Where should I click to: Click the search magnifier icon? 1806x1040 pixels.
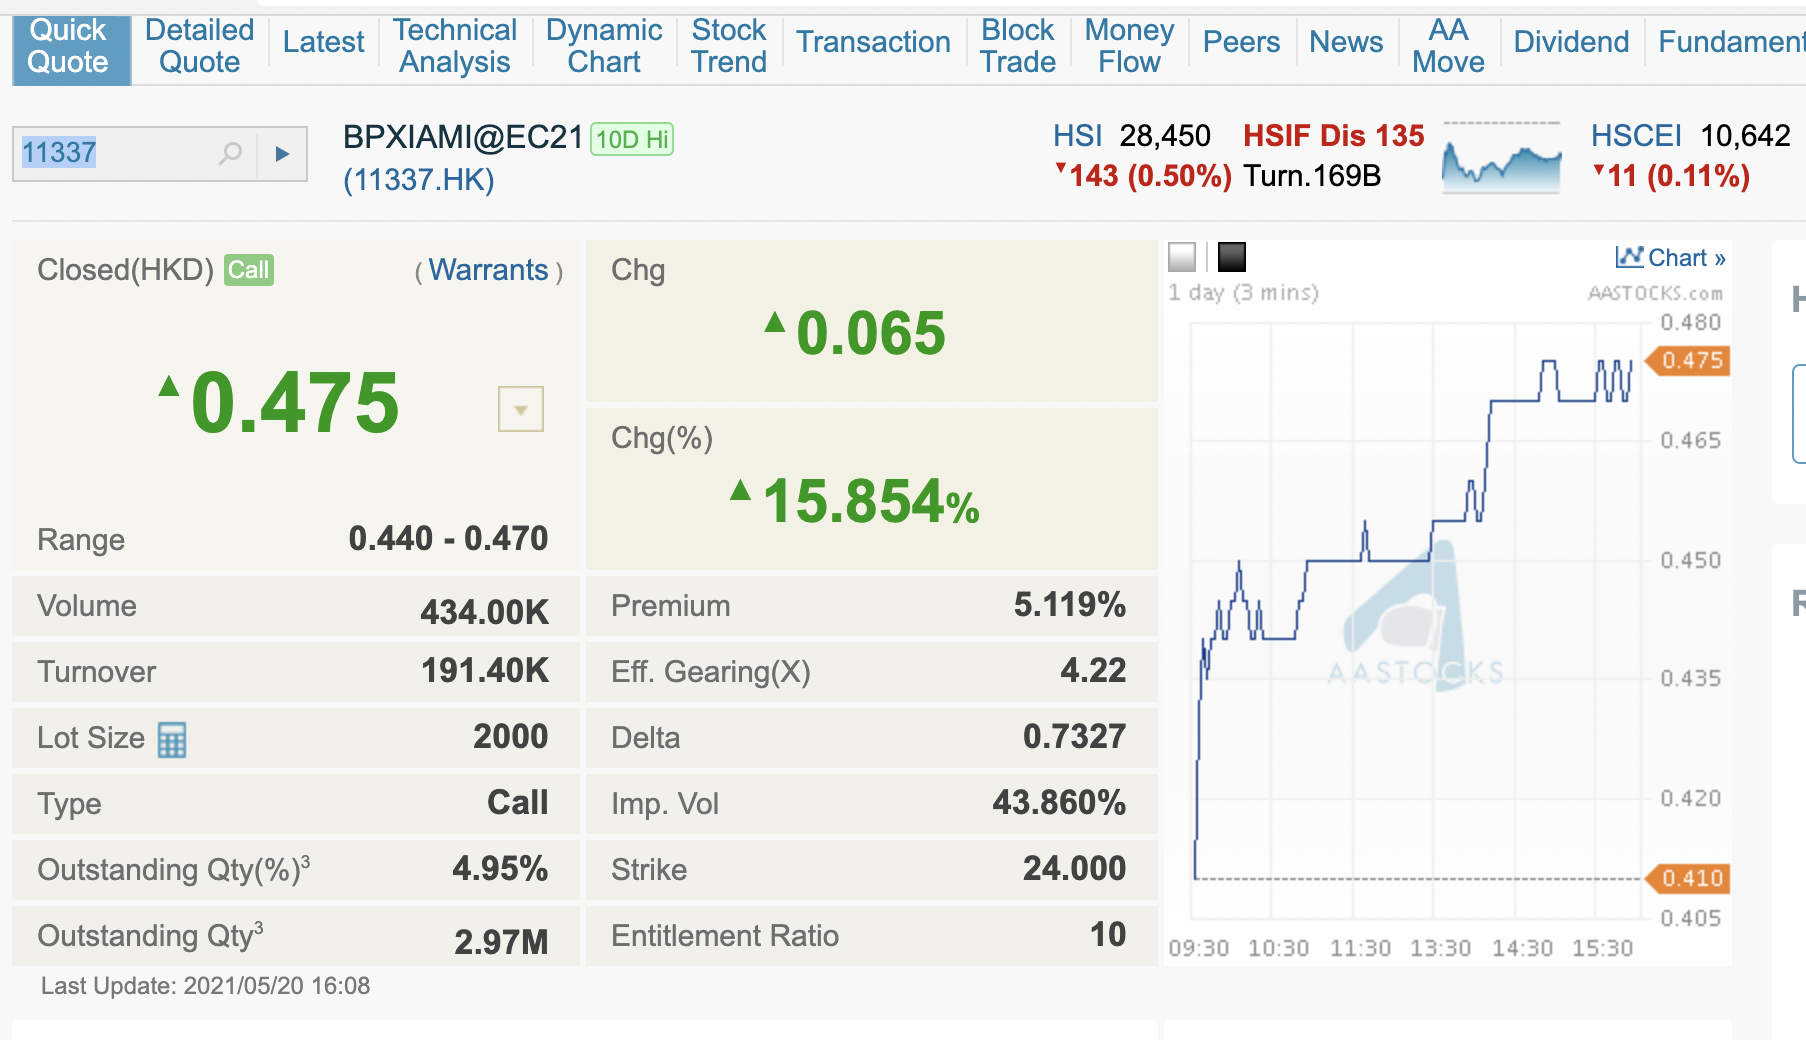click(x=231, y=153)
